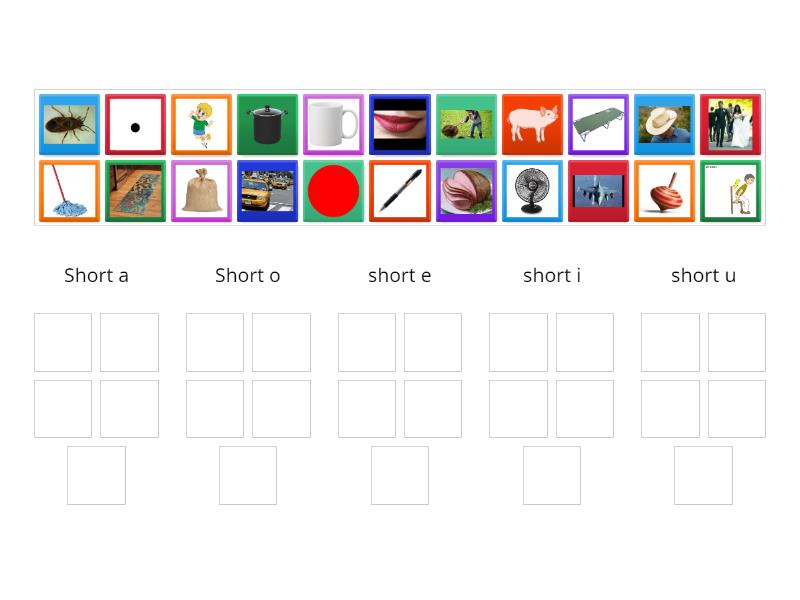The height and width of the screenshot is (600, 800).
Task: Pick the mop picture tile
Action: click(69, 191)
